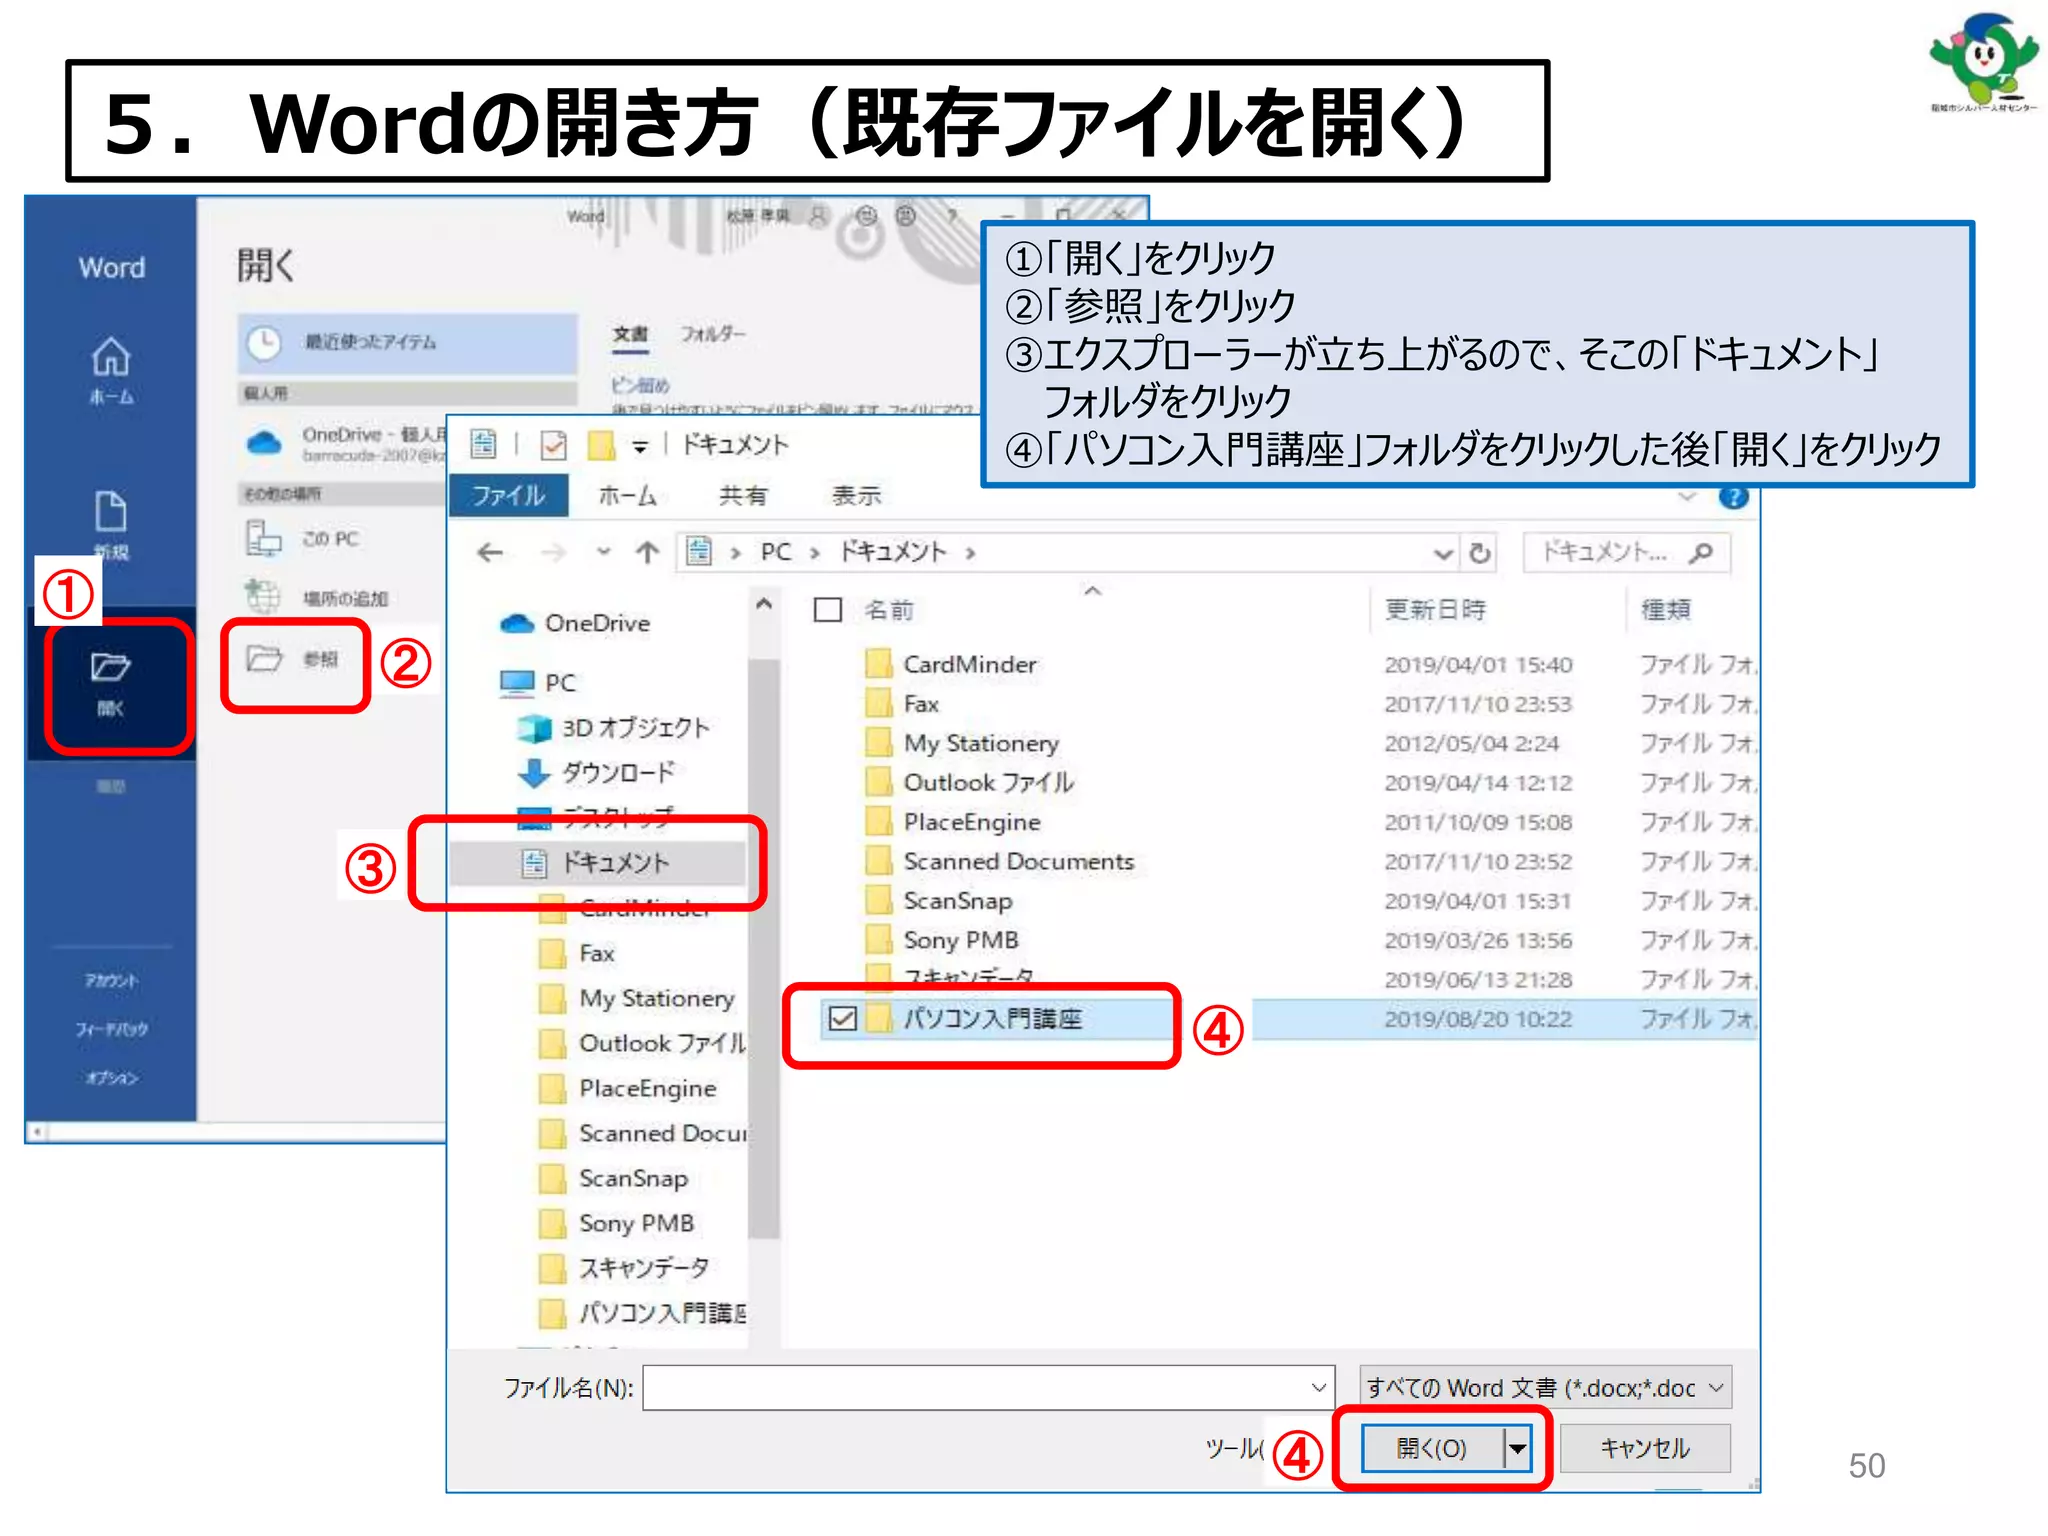Image resolution: width=2048 pixels, height=1536 pixels.
Task: Open the 表示 tab in Explorer ribbon
Action: 857,495
